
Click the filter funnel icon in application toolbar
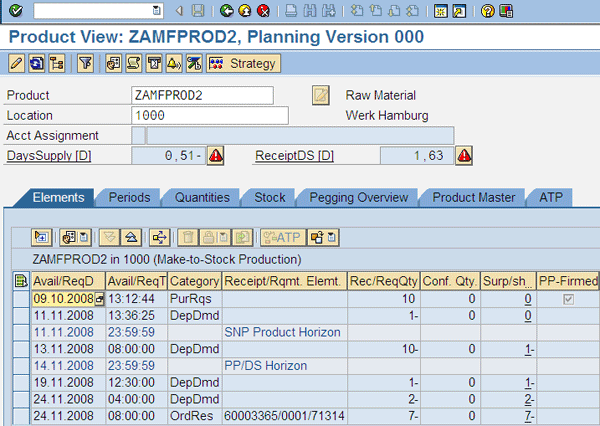pyautogui.click(x=85, y=63)
